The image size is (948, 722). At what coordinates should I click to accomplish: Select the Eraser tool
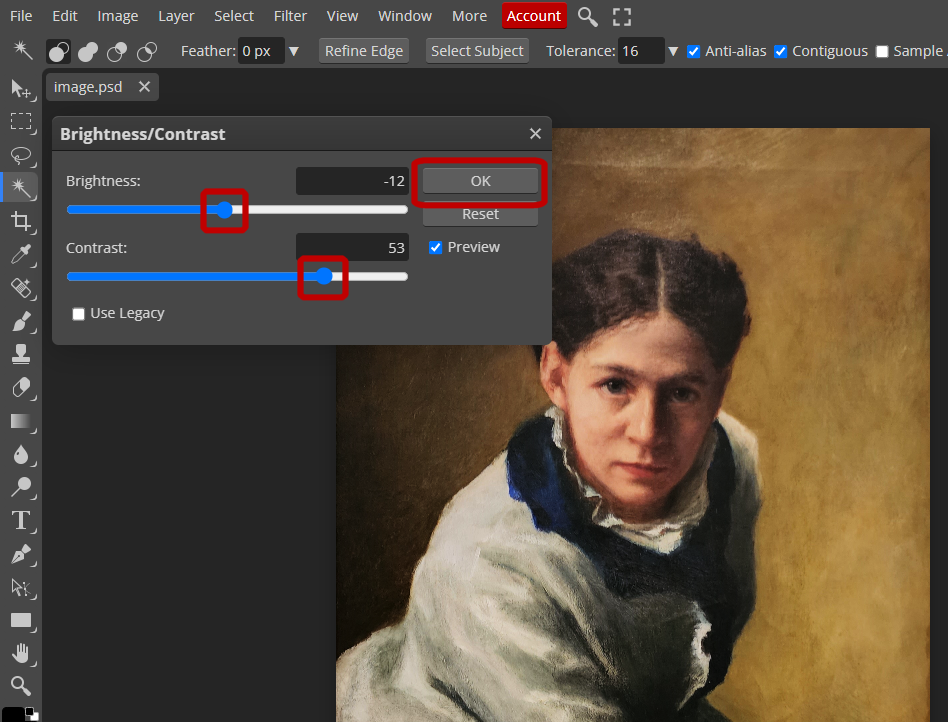pyautogui.click(x=21, y=387)
